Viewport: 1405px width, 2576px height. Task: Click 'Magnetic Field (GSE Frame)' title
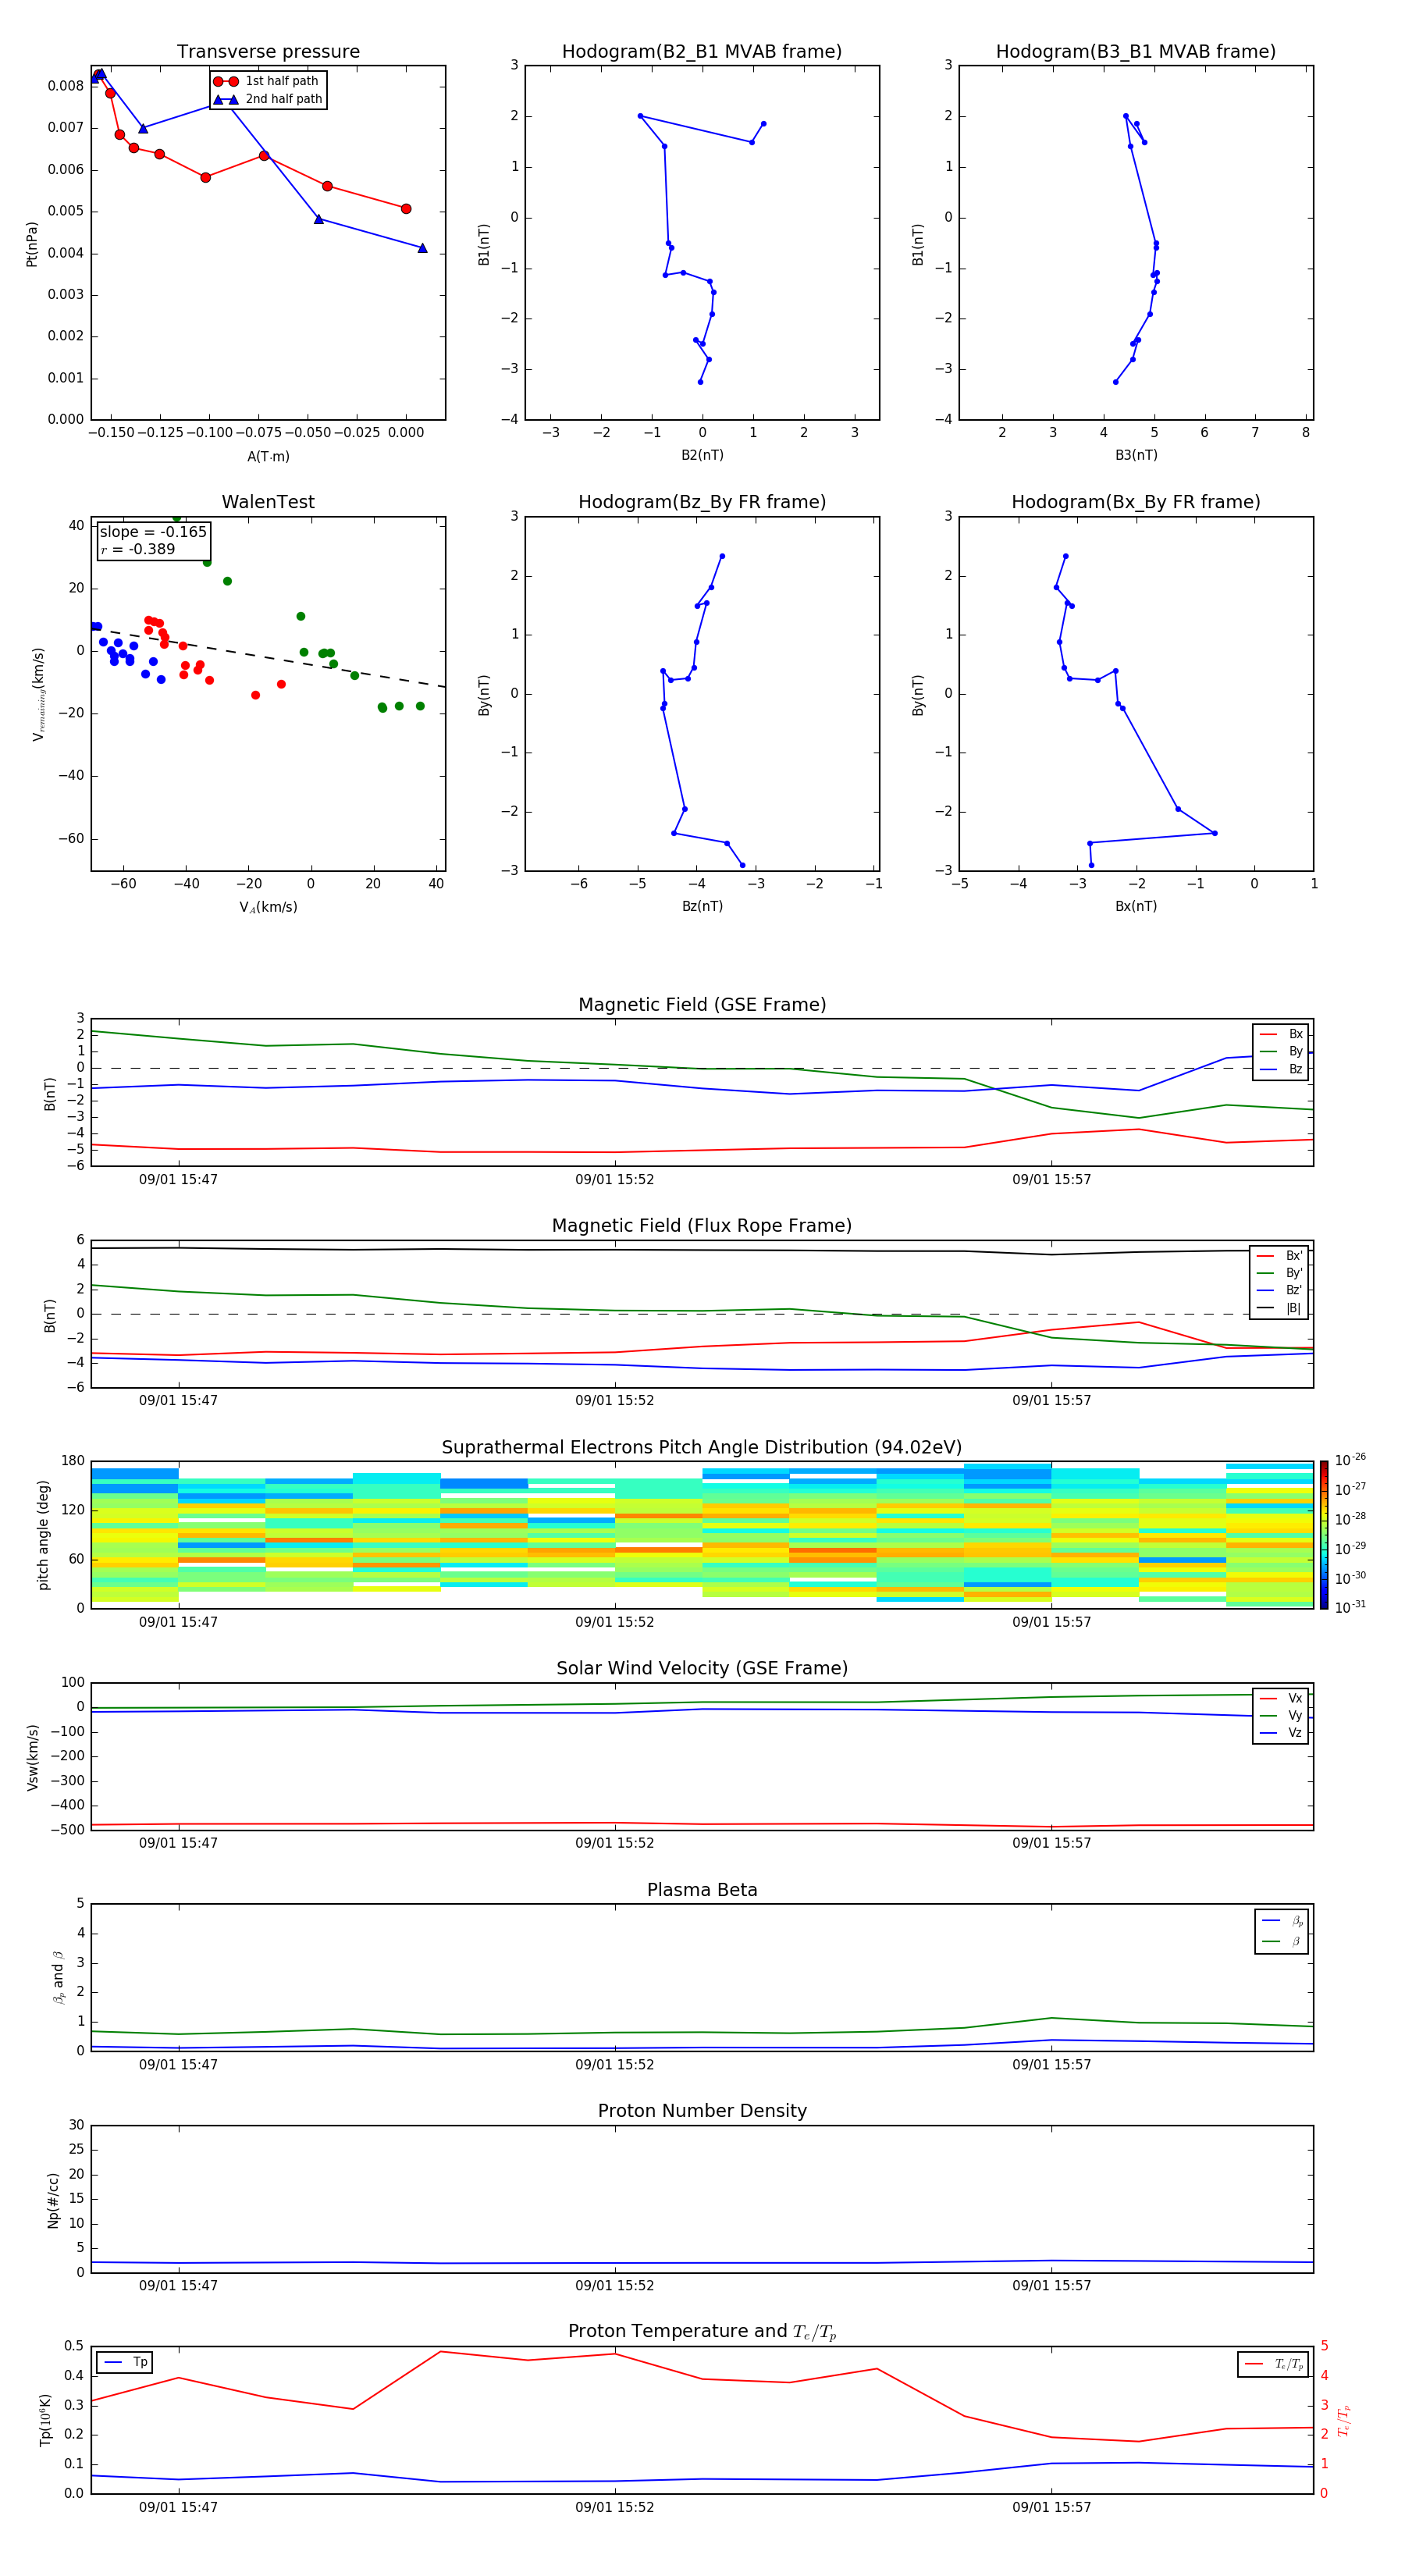point(702,1005)
